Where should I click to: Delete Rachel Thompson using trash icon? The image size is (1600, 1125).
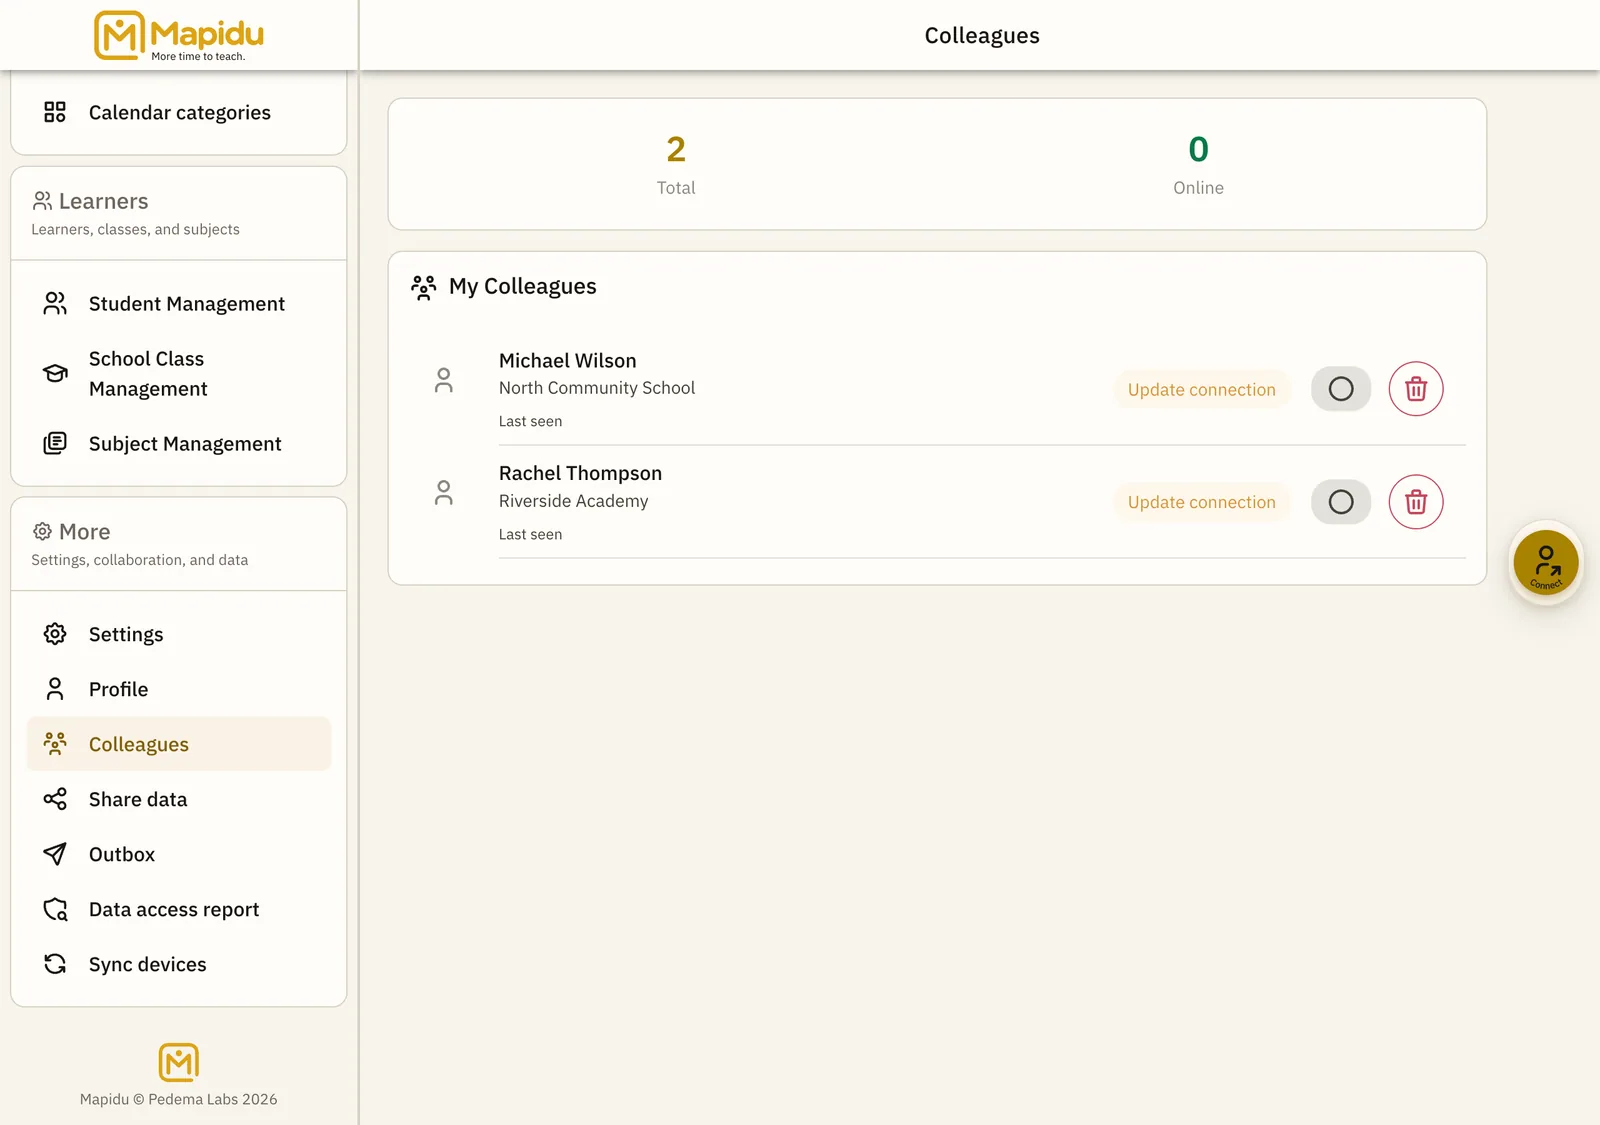[x=1416, y=502]
